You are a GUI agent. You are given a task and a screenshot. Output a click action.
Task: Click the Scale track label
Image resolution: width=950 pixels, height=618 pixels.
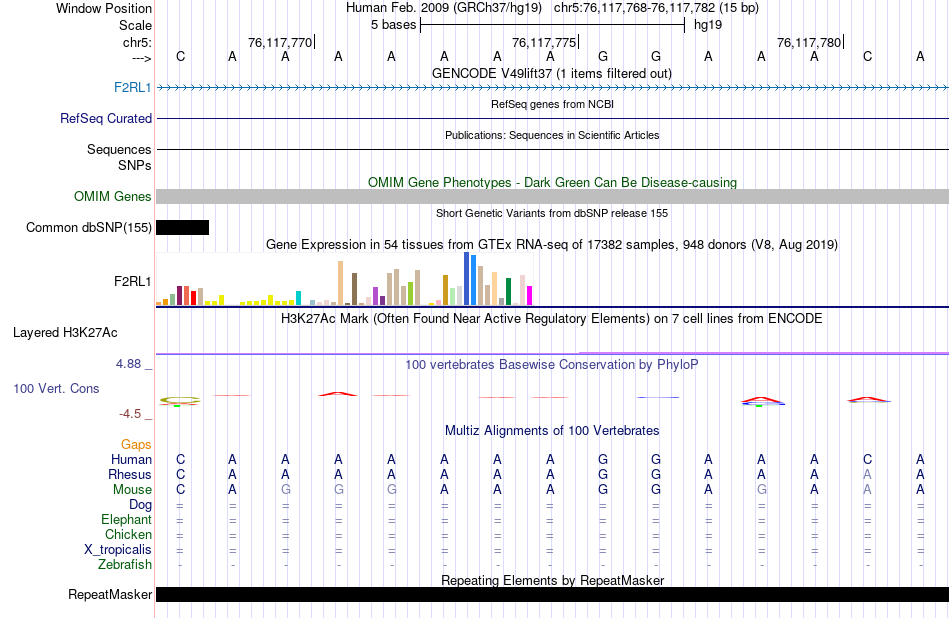pos(135,25)
